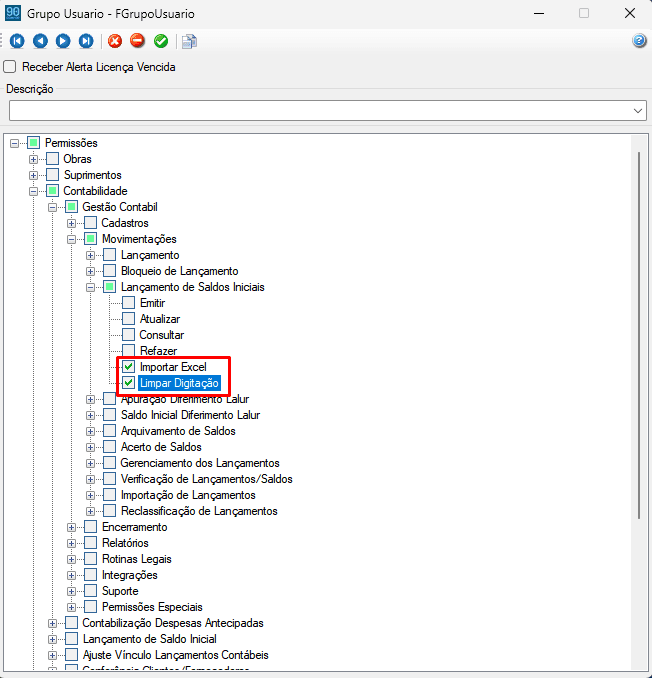Viewport: 652px width, 678px height.
Task: Select the Importar Excel label
Action: 173,367
